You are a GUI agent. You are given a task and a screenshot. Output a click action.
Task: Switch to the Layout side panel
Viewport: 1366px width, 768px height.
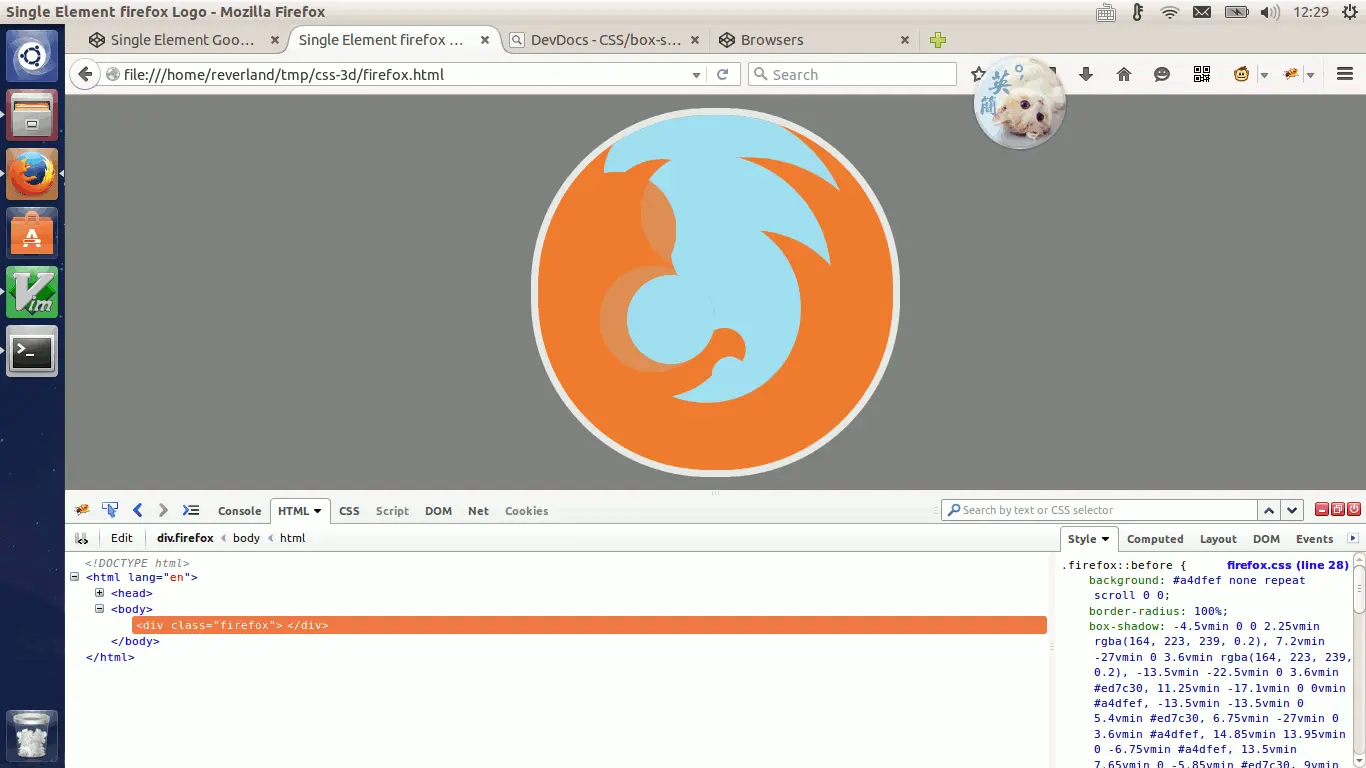[1218, 539]
